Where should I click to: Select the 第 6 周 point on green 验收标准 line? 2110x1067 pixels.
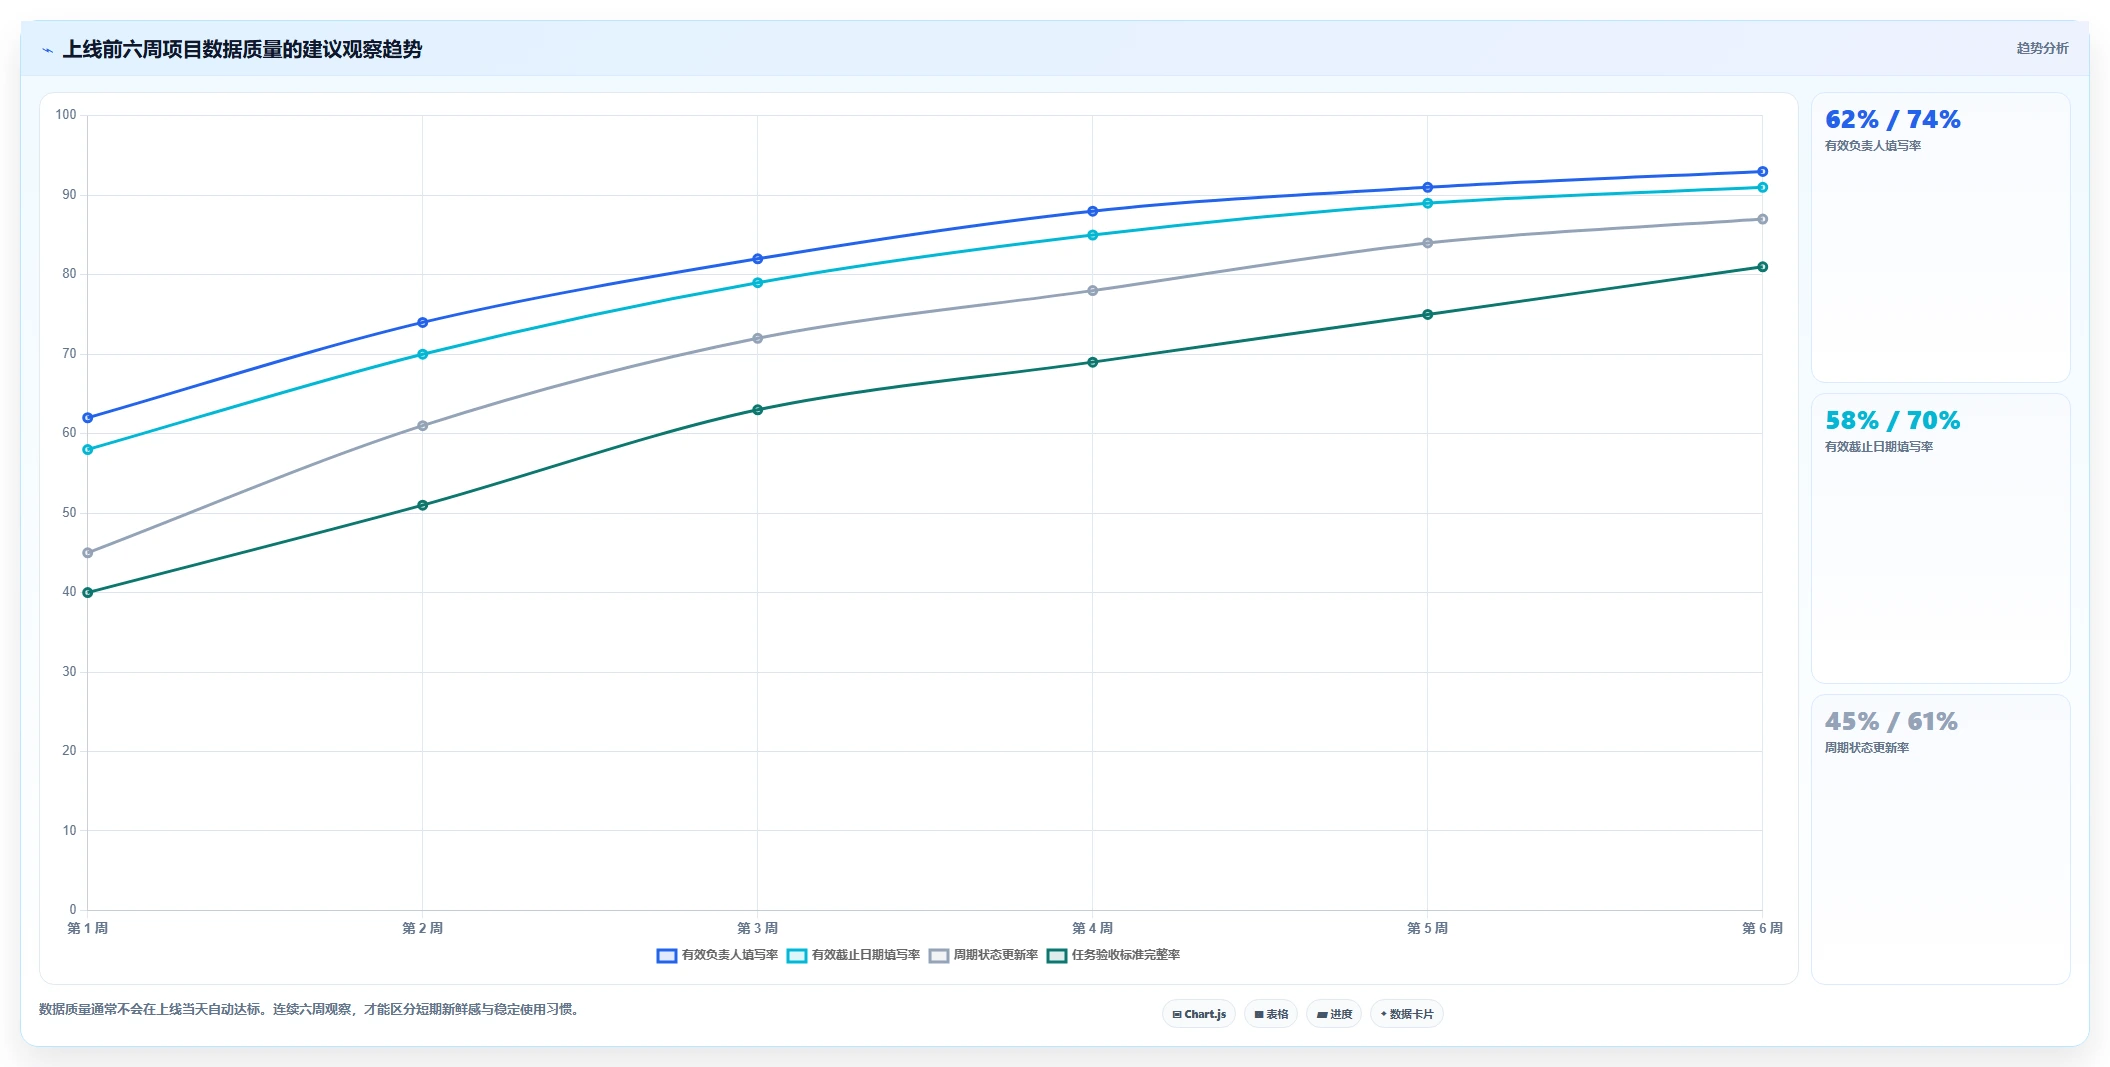tap(1762, 267)
